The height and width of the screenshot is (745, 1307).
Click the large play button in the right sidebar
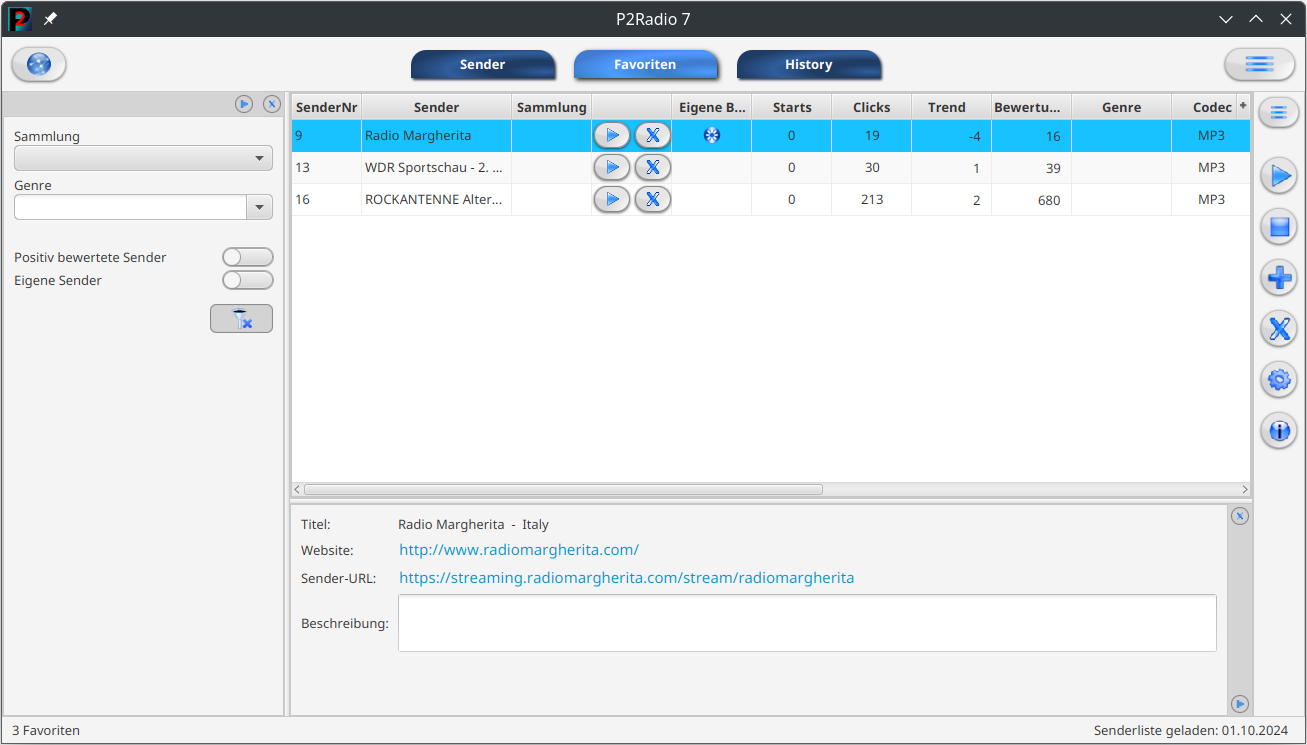click(1278, 177)
